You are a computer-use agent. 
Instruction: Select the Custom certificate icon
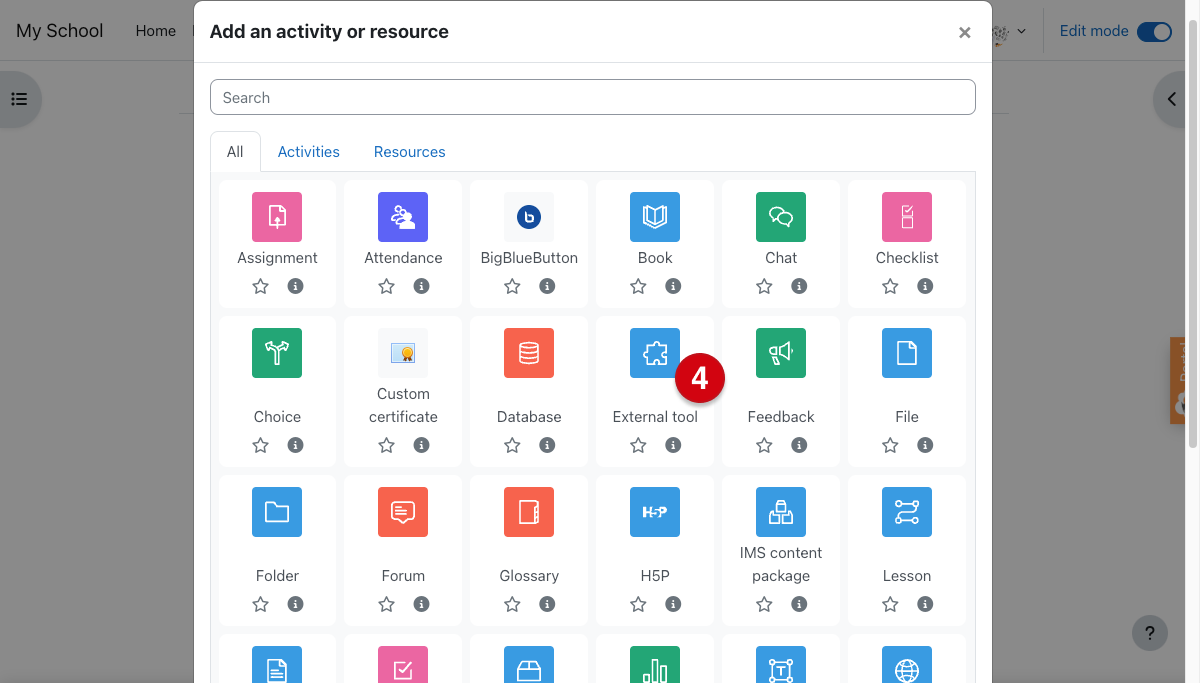point(403,353)
